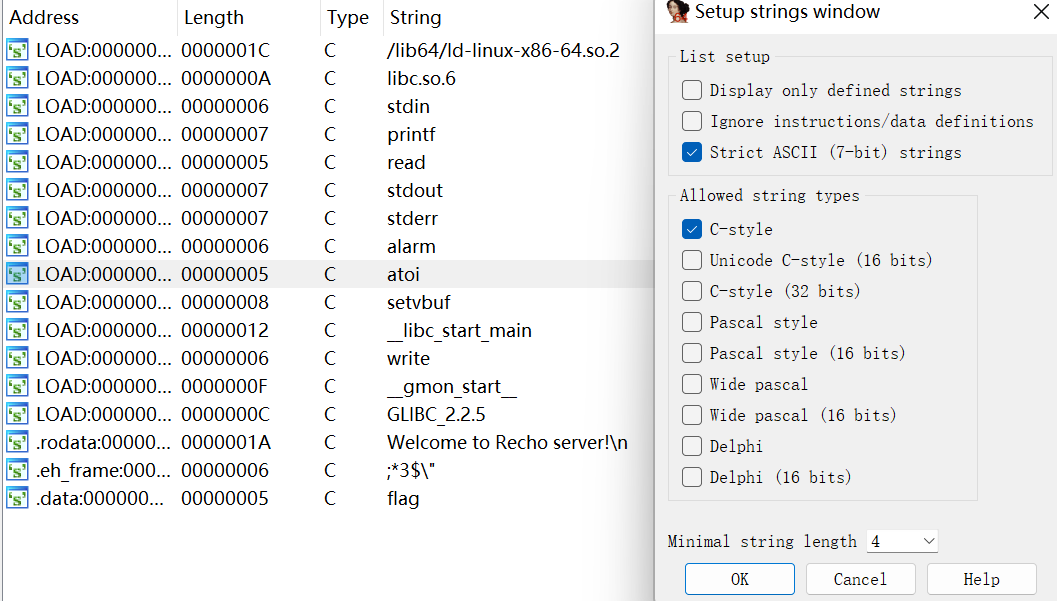Select the GLIBC_2.2.5 string row
Image resolution: width=1057 pixels, height=601 pixels.
coord(329,414)
